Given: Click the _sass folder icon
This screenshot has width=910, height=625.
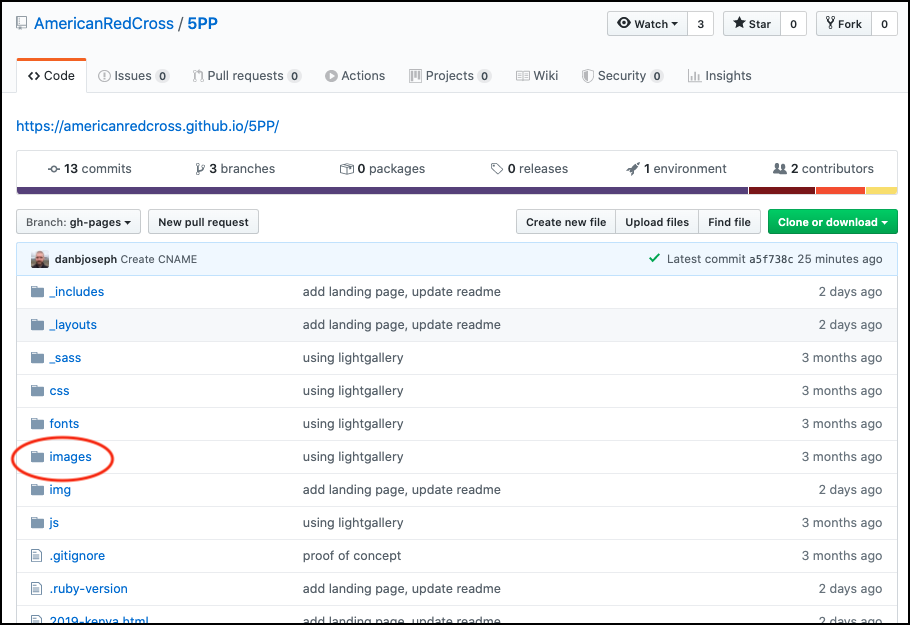Looking at the screenshot, I should tap(38, 357).
